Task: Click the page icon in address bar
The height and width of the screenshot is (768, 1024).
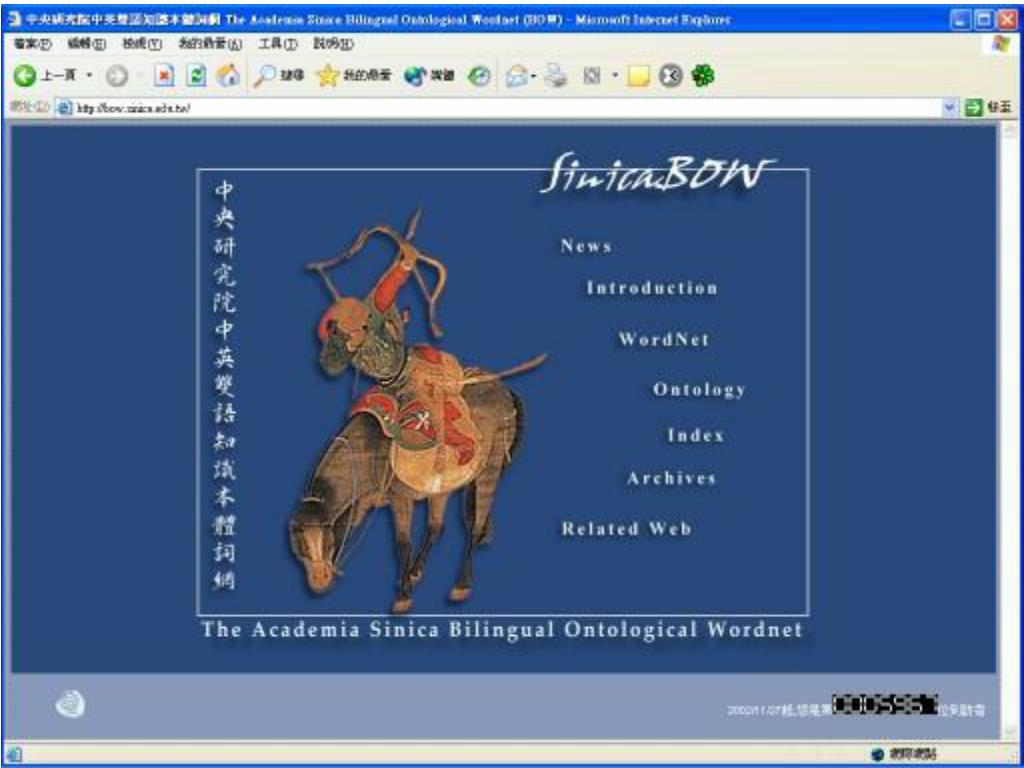Action: coord(64,108)
